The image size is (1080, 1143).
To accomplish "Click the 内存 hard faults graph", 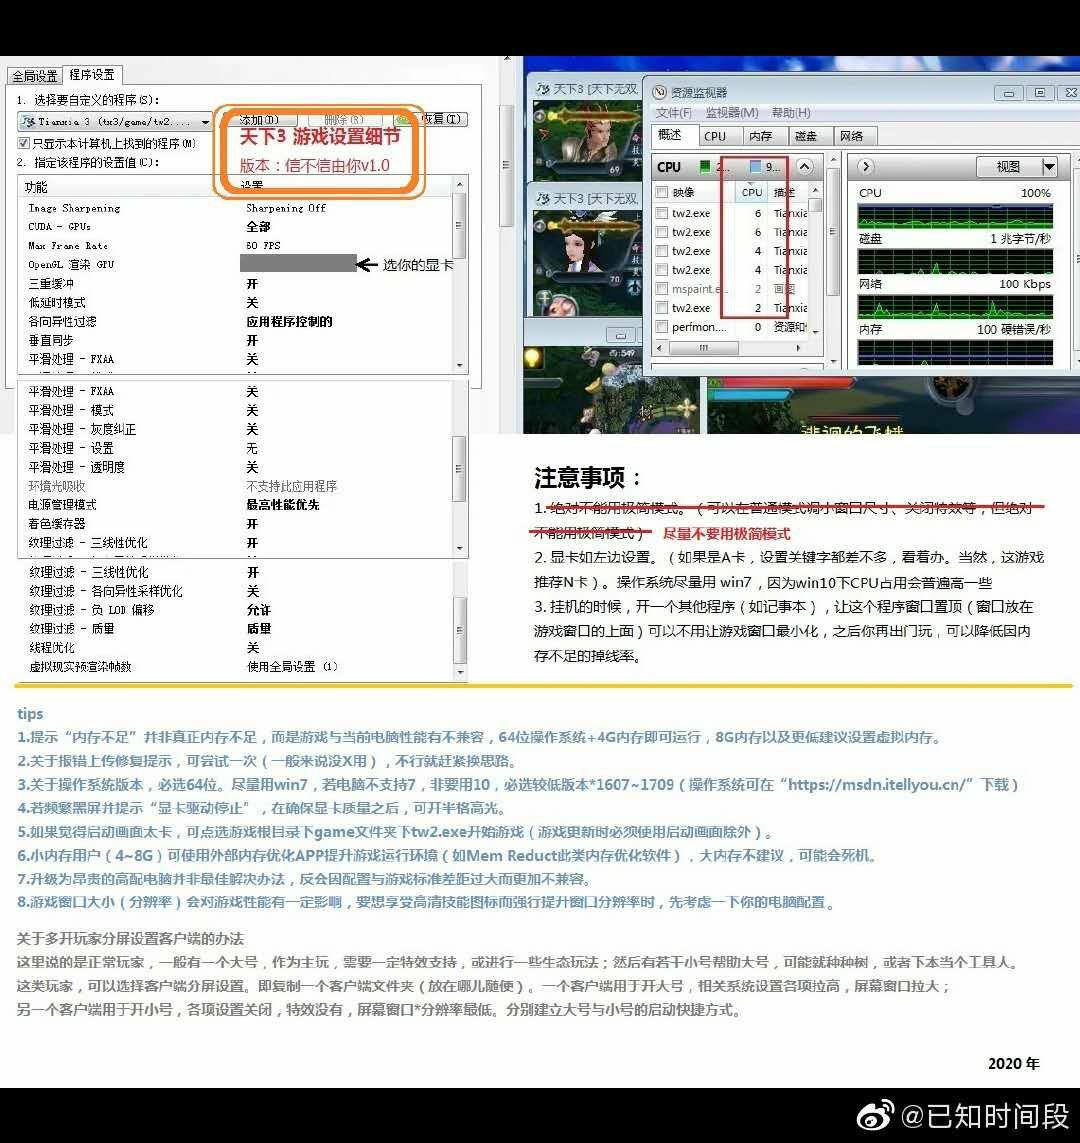I will 955,351.
